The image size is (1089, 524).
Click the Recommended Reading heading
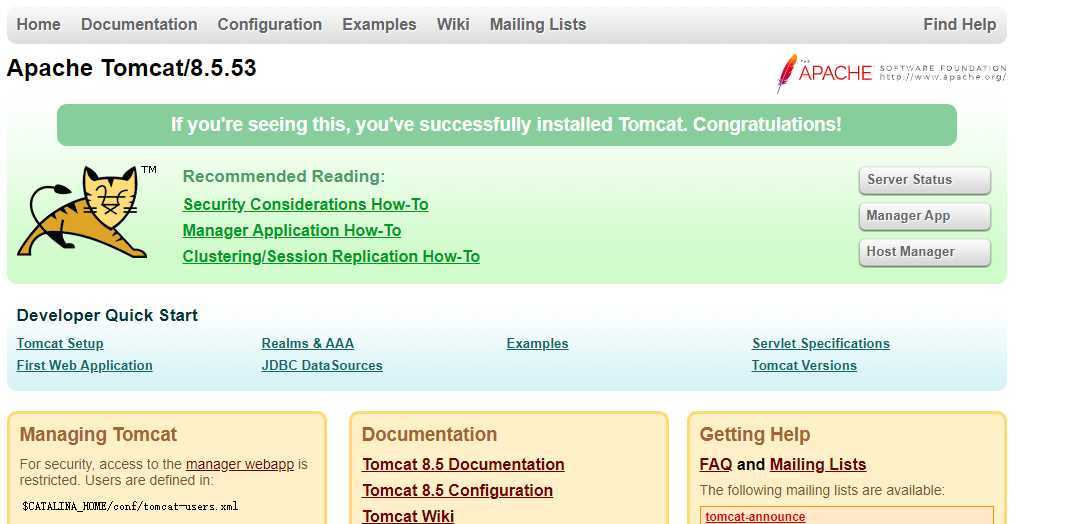283,177
